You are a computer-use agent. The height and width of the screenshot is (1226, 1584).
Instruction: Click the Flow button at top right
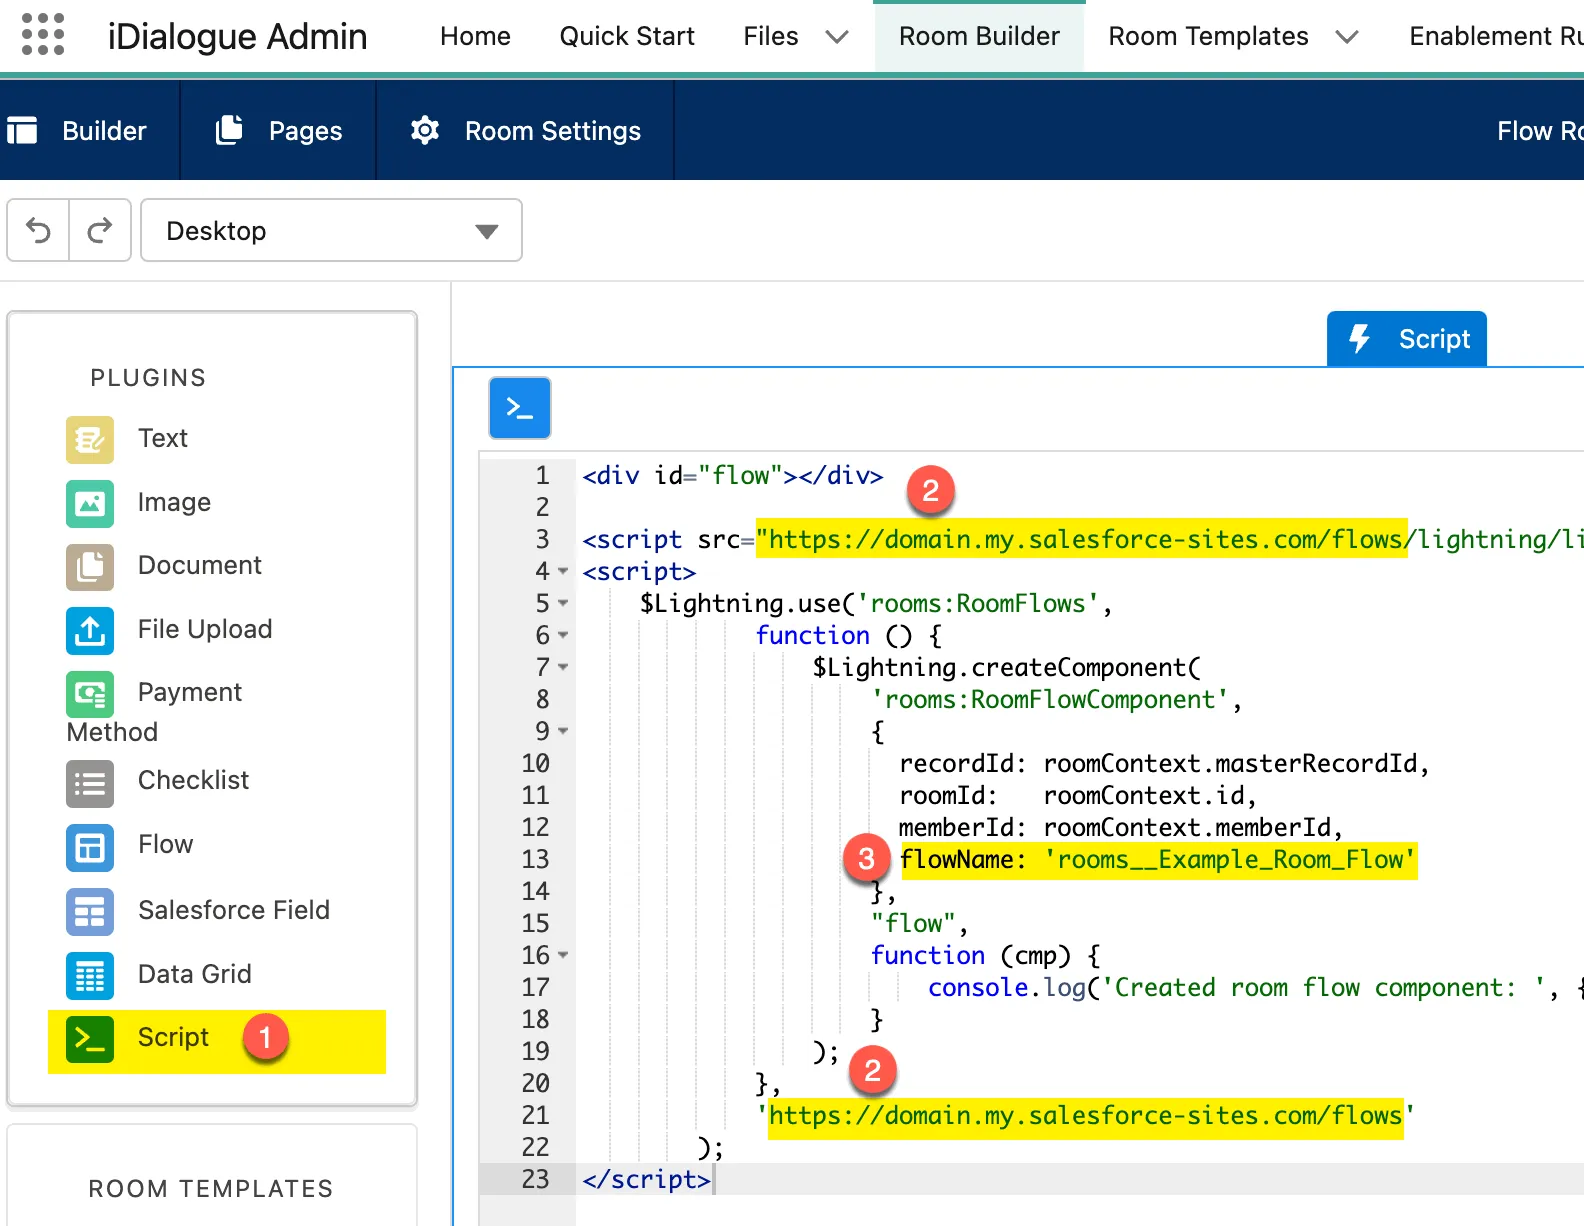tap(1540, 131)
